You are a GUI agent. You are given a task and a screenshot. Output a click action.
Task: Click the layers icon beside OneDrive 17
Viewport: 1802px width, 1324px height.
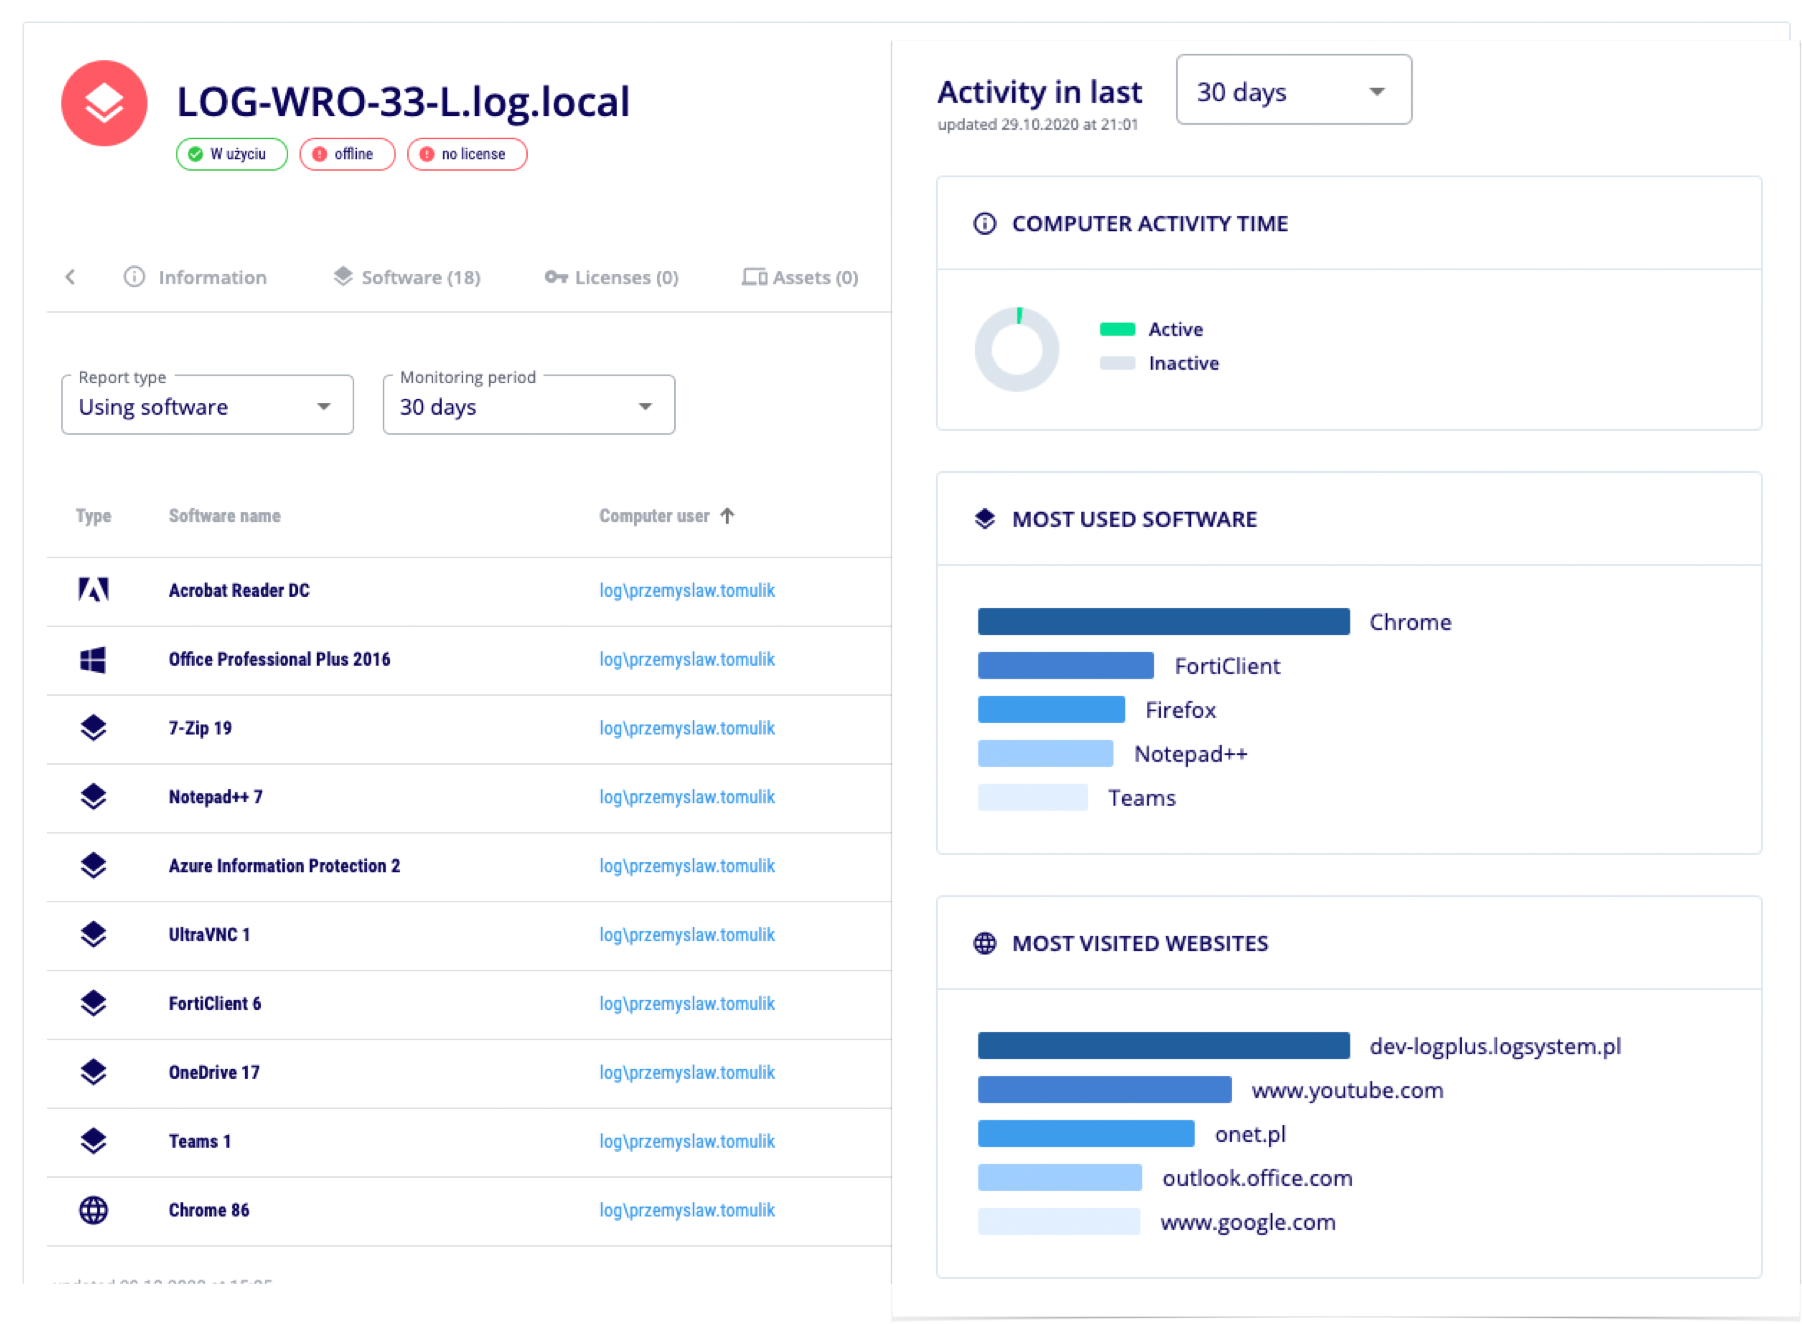coord(93,1072)
